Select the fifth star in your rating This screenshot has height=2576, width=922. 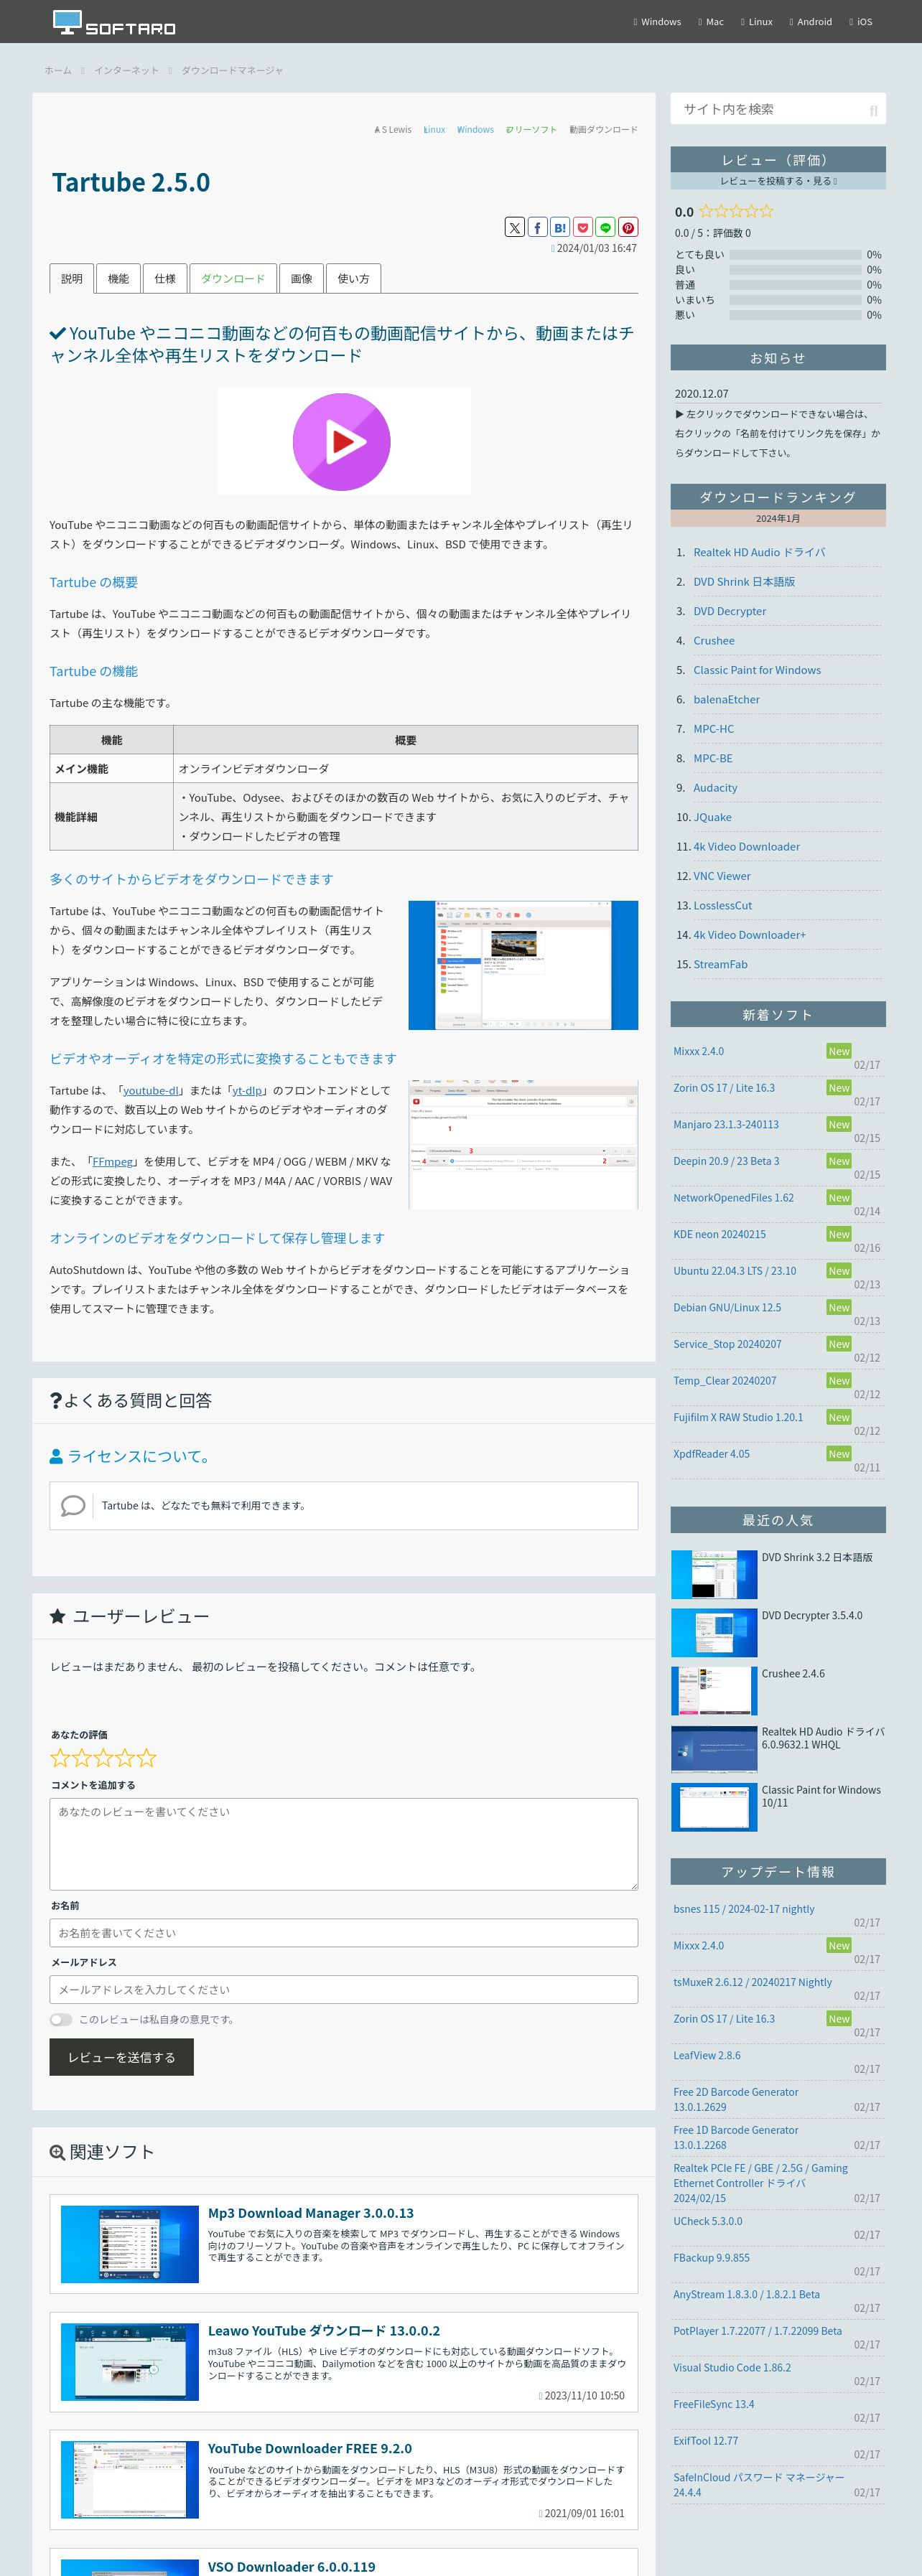[147, 1757]
